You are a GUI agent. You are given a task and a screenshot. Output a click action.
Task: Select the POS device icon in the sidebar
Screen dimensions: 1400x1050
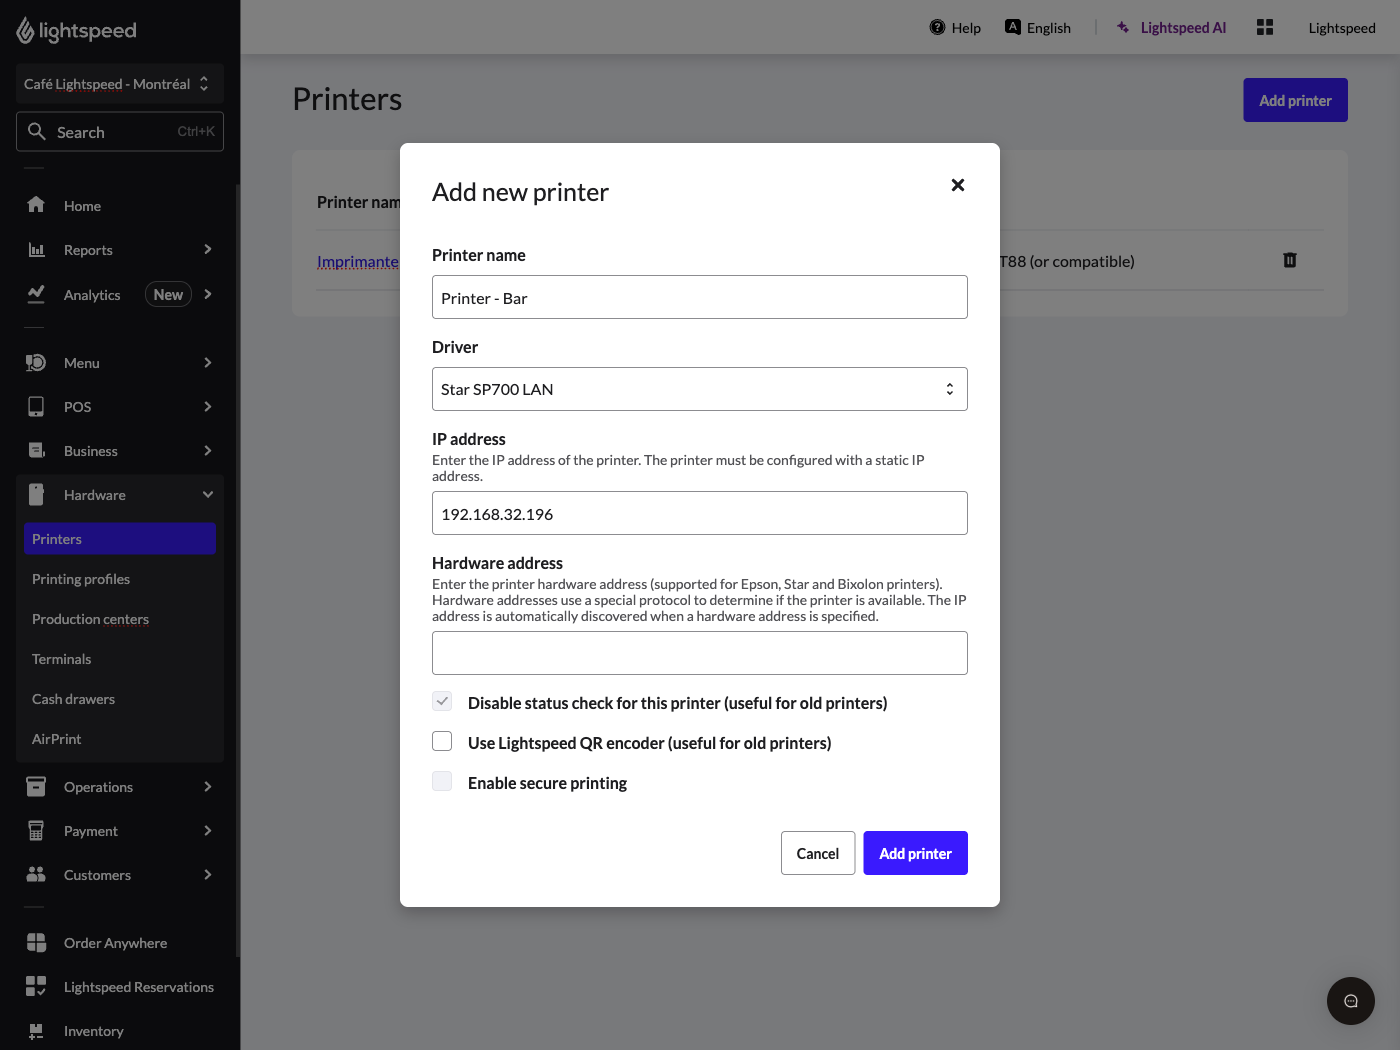coord(36,406)
